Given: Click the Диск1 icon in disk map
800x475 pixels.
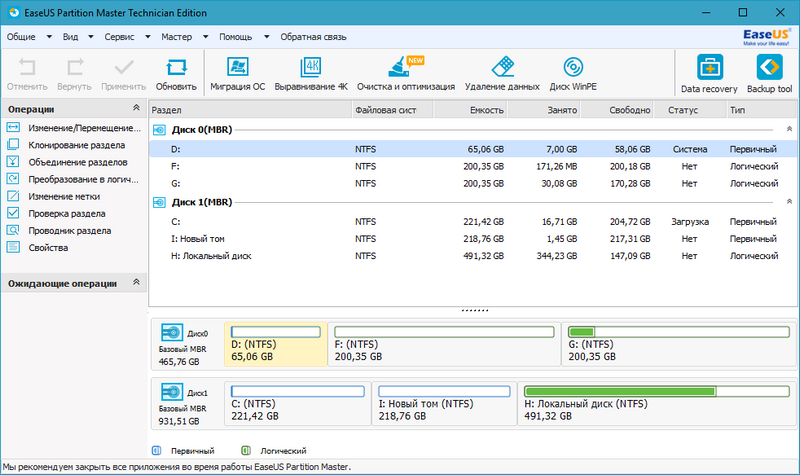Looking at the screenshot, I should (172, 392).
